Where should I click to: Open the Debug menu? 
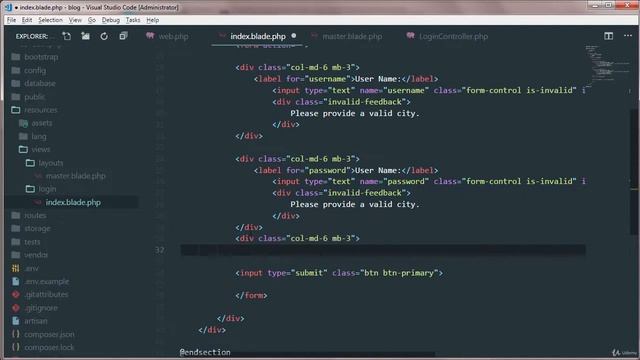click(x=111, y=20)
